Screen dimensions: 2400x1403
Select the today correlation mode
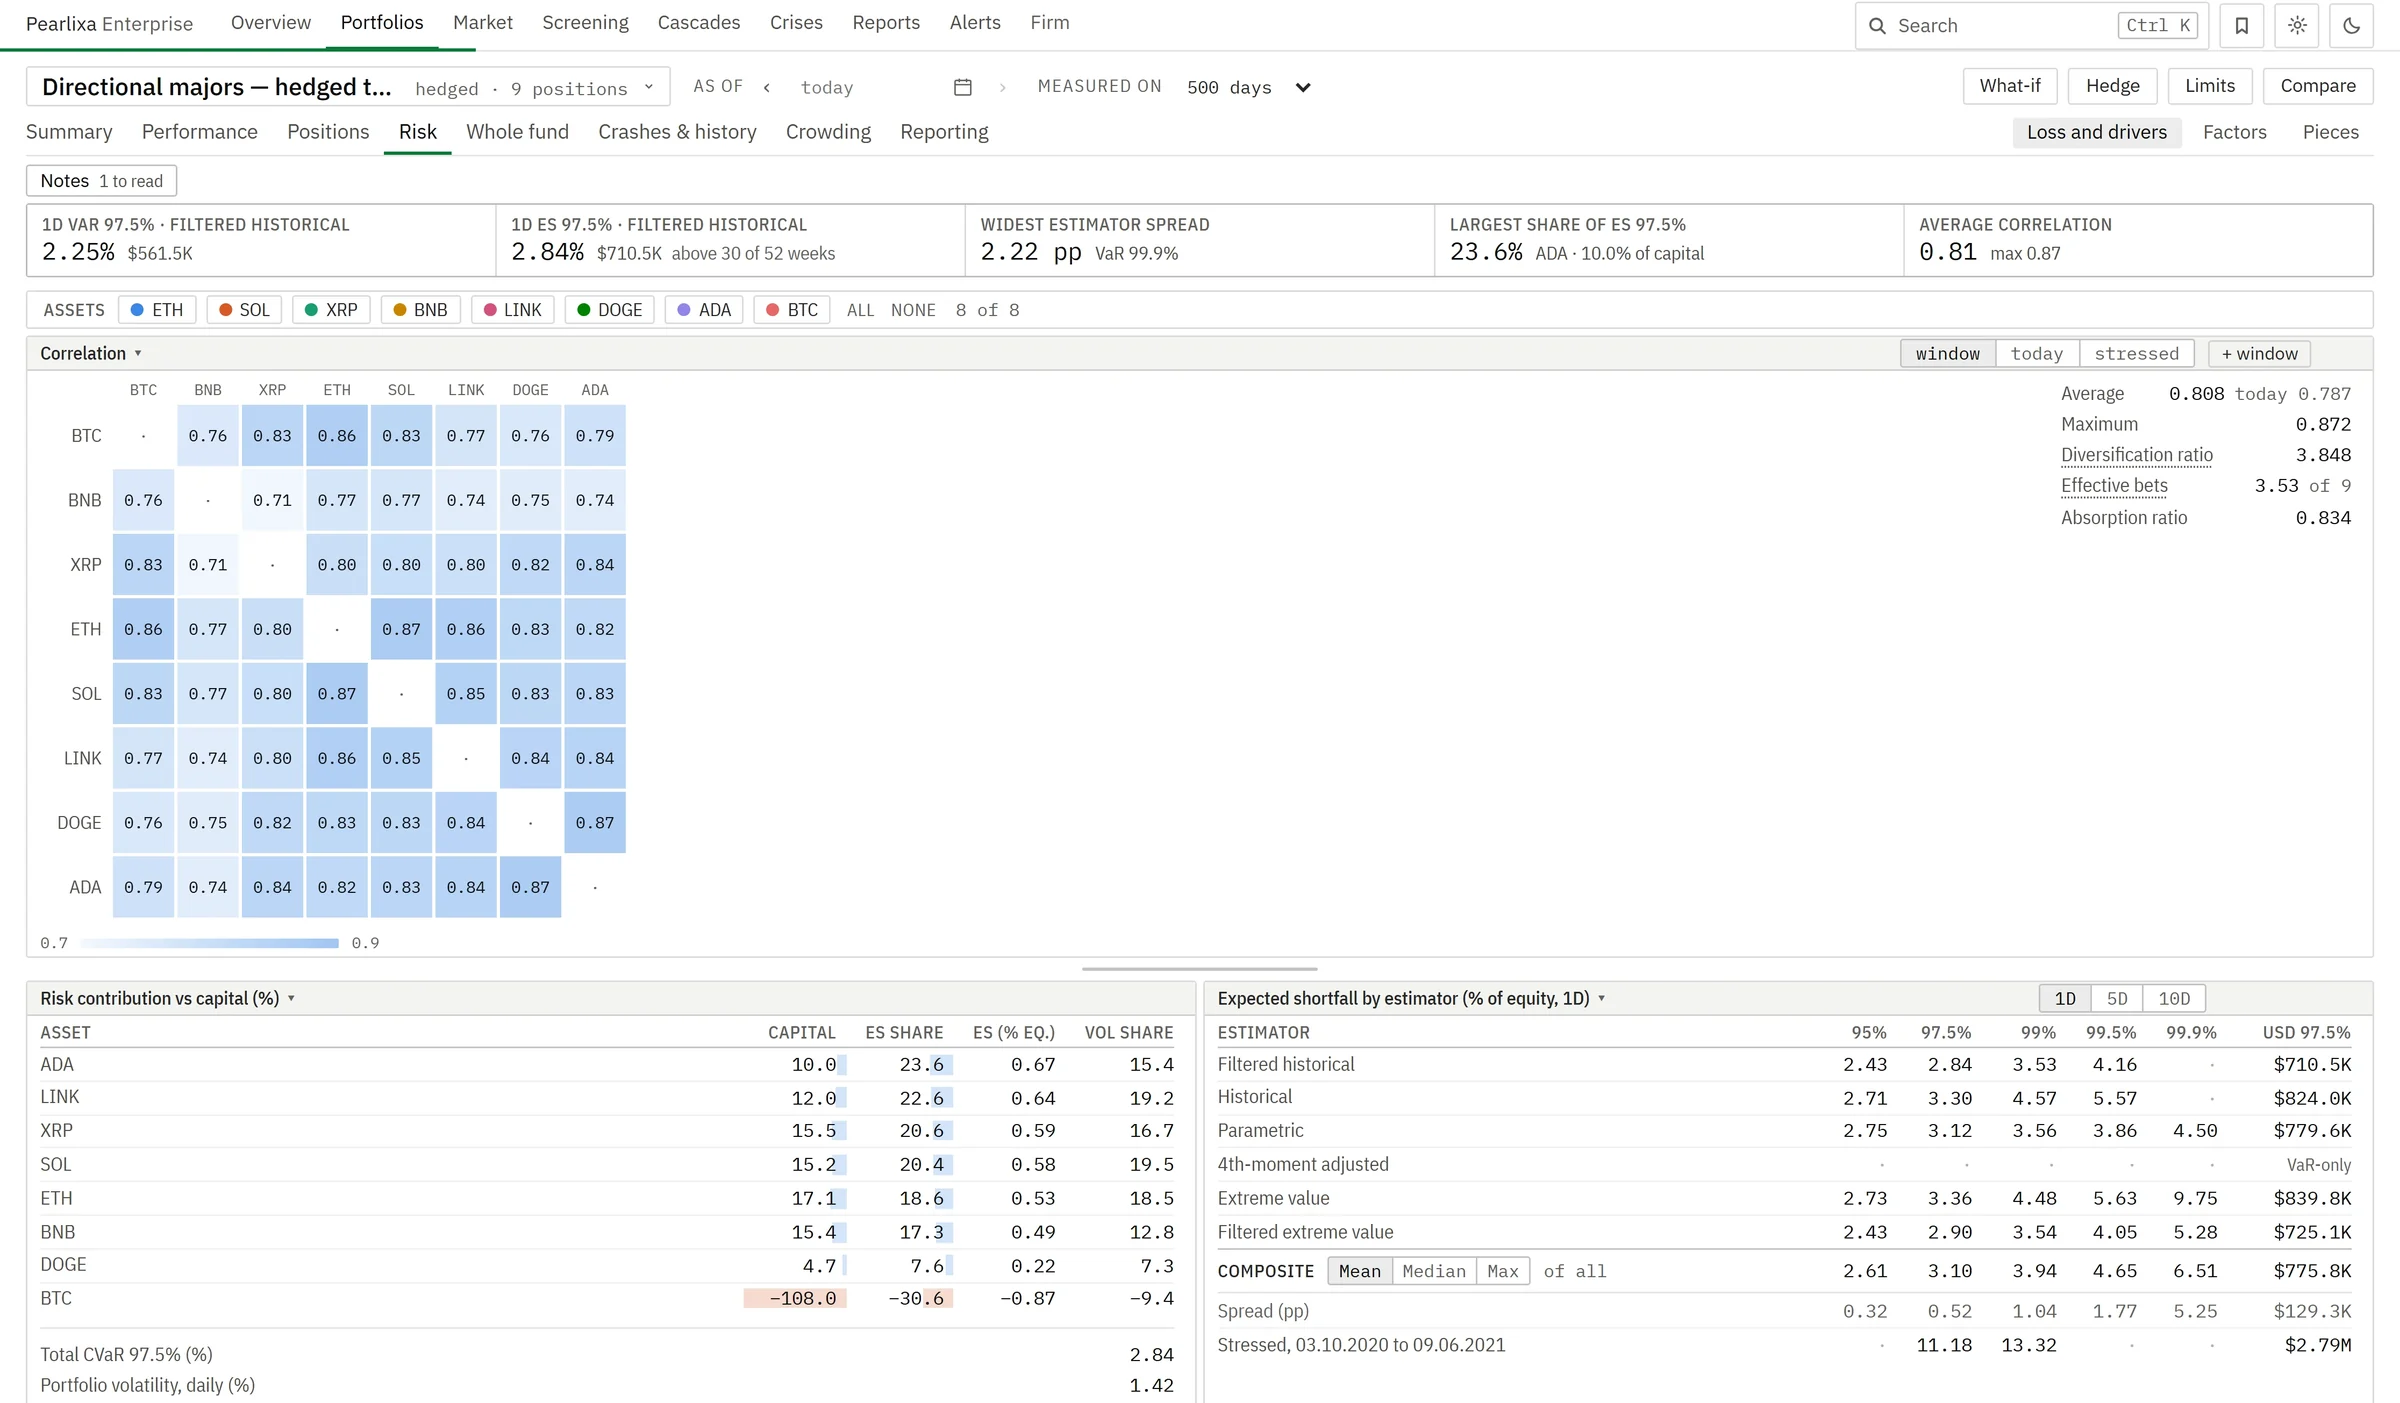pos(2036,354)
